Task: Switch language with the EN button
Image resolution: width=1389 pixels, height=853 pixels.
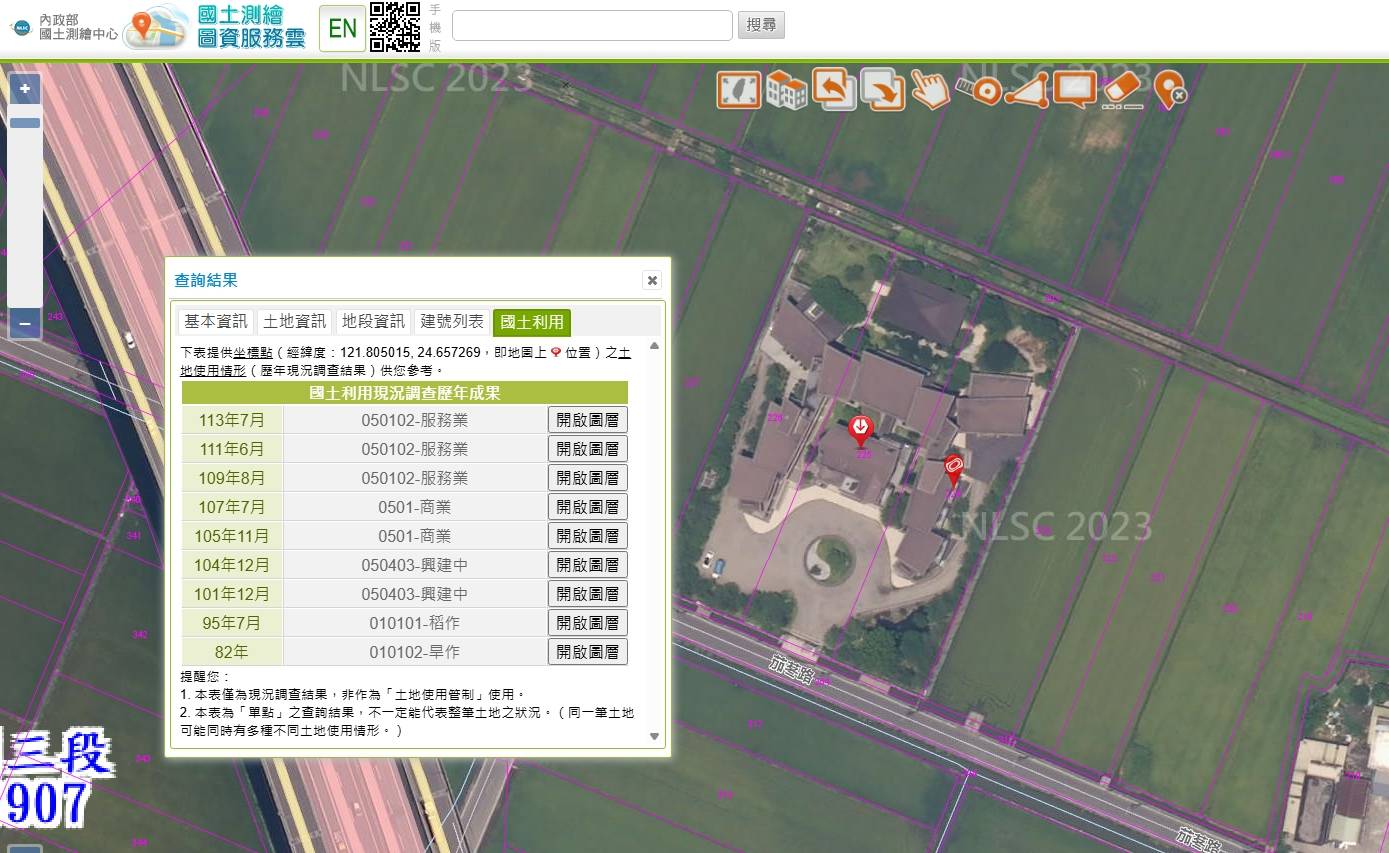Action: (x=342, y=28)
